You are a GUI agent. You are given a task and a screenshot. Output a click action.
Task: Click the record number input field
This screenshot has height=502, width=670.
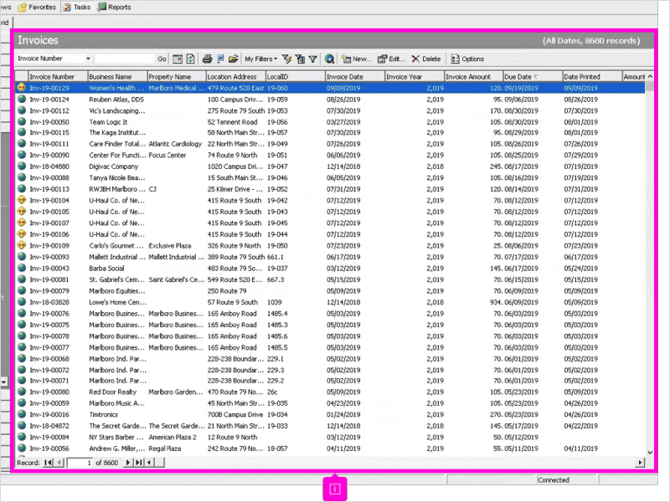click(x=79, y=463)
